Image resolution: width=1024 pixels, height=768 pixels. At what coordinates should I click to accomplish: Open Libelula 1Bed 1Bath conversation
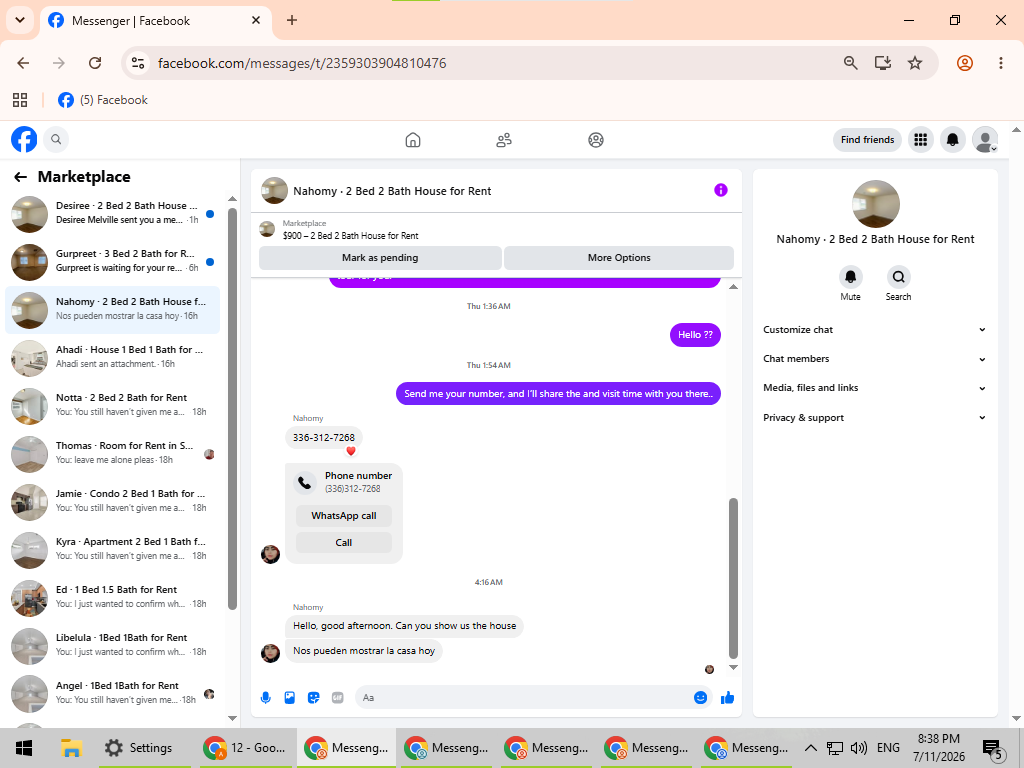(x=112, y=645)
